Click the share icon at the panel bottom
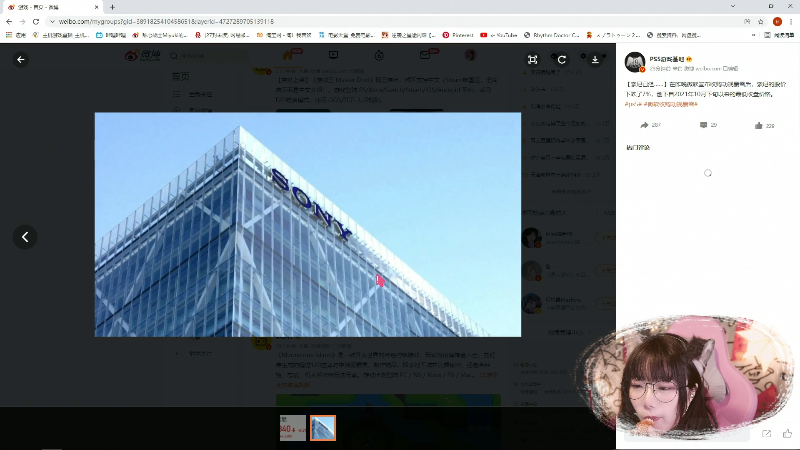800x450 pixels. pos(766,434)
